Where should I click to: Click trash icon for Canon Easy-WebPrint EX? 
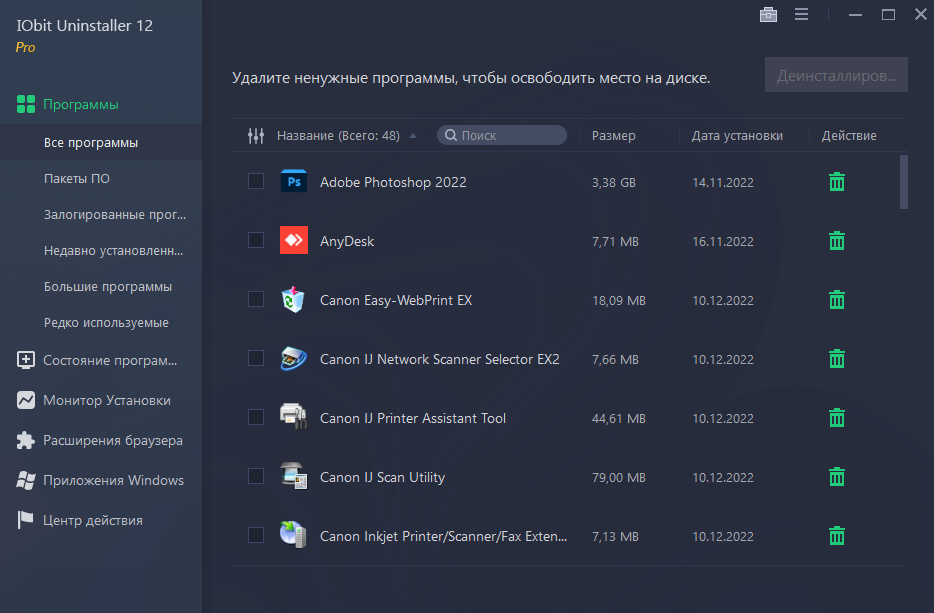click(837, 300)
